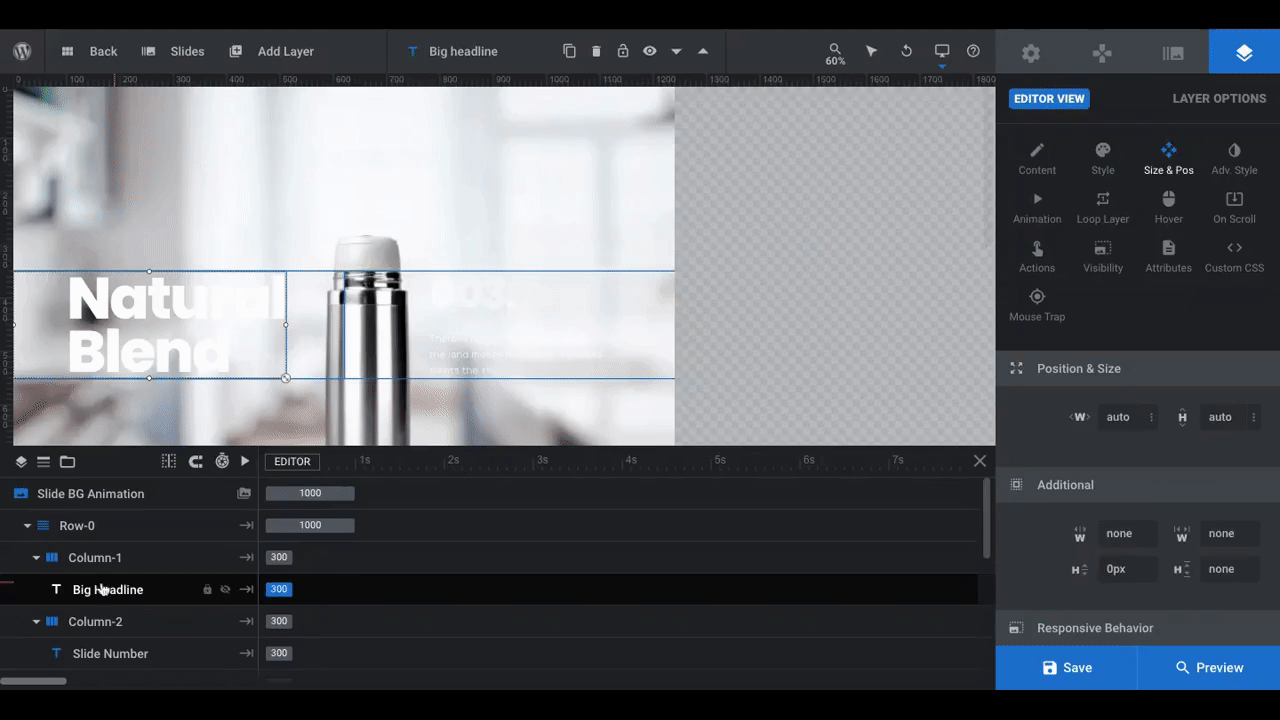
Task: Open the Loop Layer settings
Action: click(1103, 207)
